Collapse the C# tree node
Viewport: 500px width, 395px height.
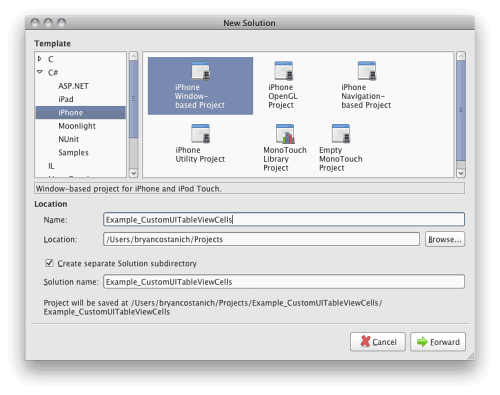tap(40, 72)
